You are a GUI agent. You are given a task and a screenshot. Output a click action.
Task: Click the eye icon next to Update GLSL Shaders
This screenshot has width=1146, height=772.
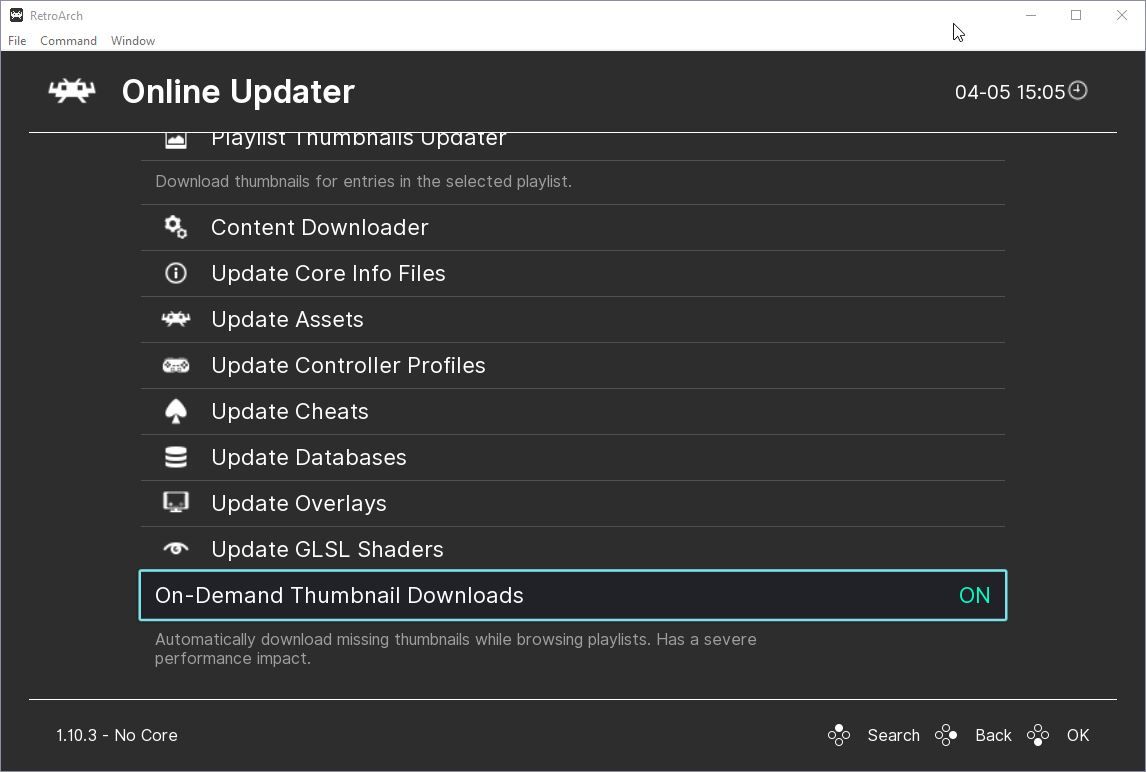175,549
